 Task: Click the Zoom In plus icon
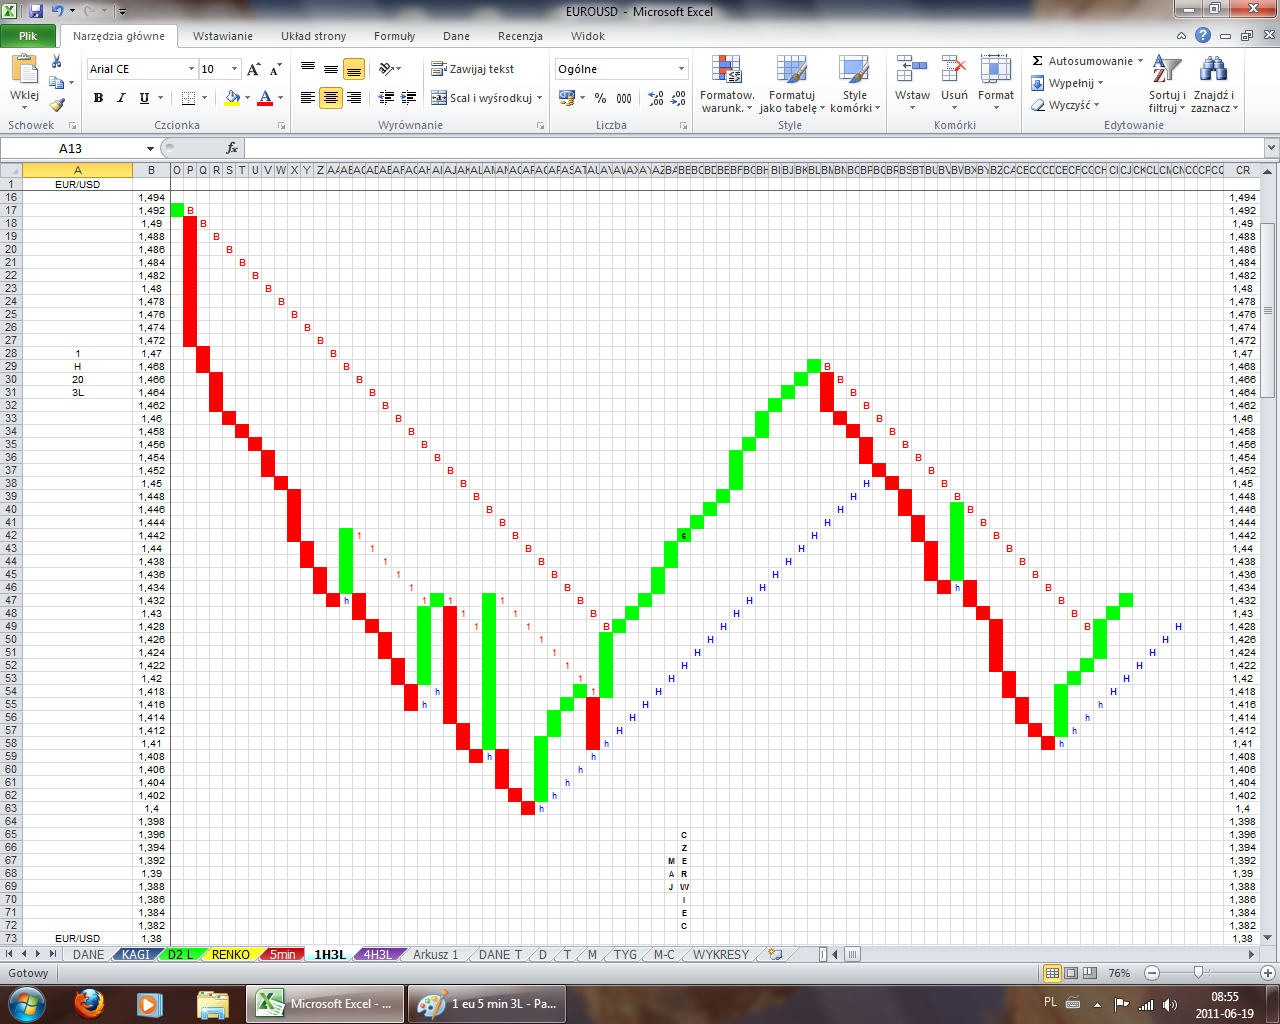pyautogui.click(x=1267, y=973)
